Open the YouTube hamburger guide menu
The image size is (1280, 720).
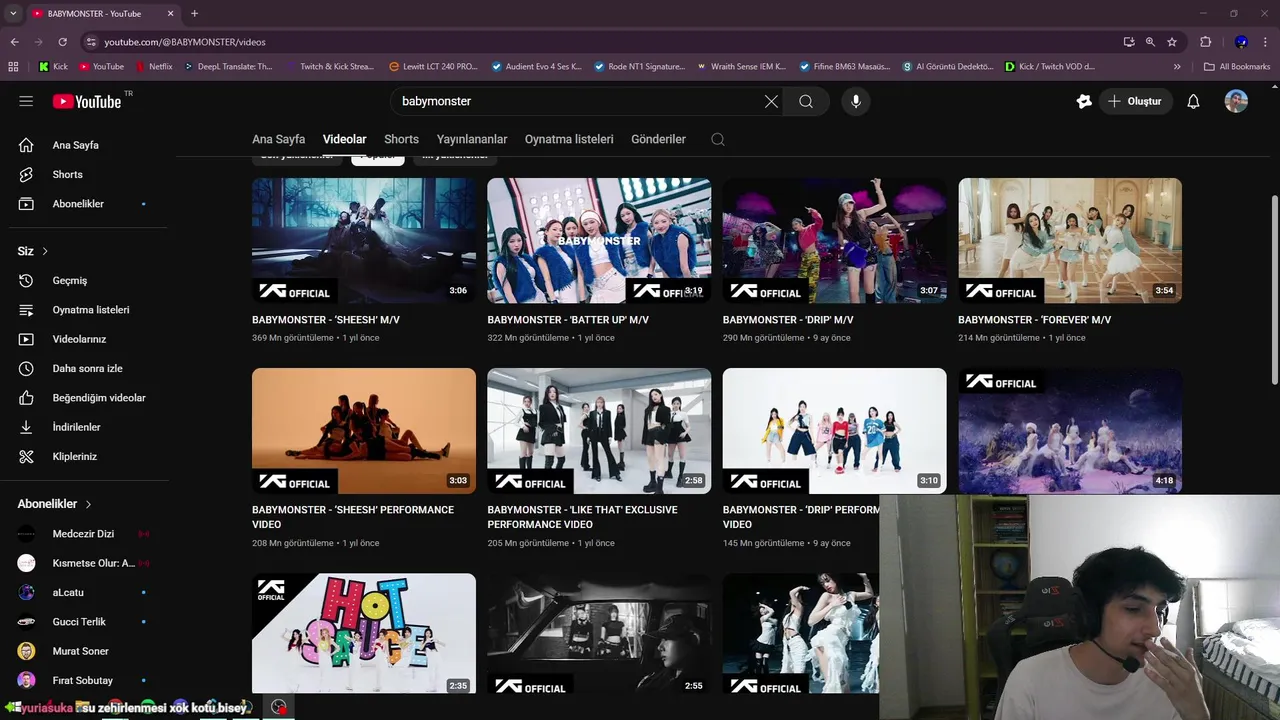tap(26, 101)
